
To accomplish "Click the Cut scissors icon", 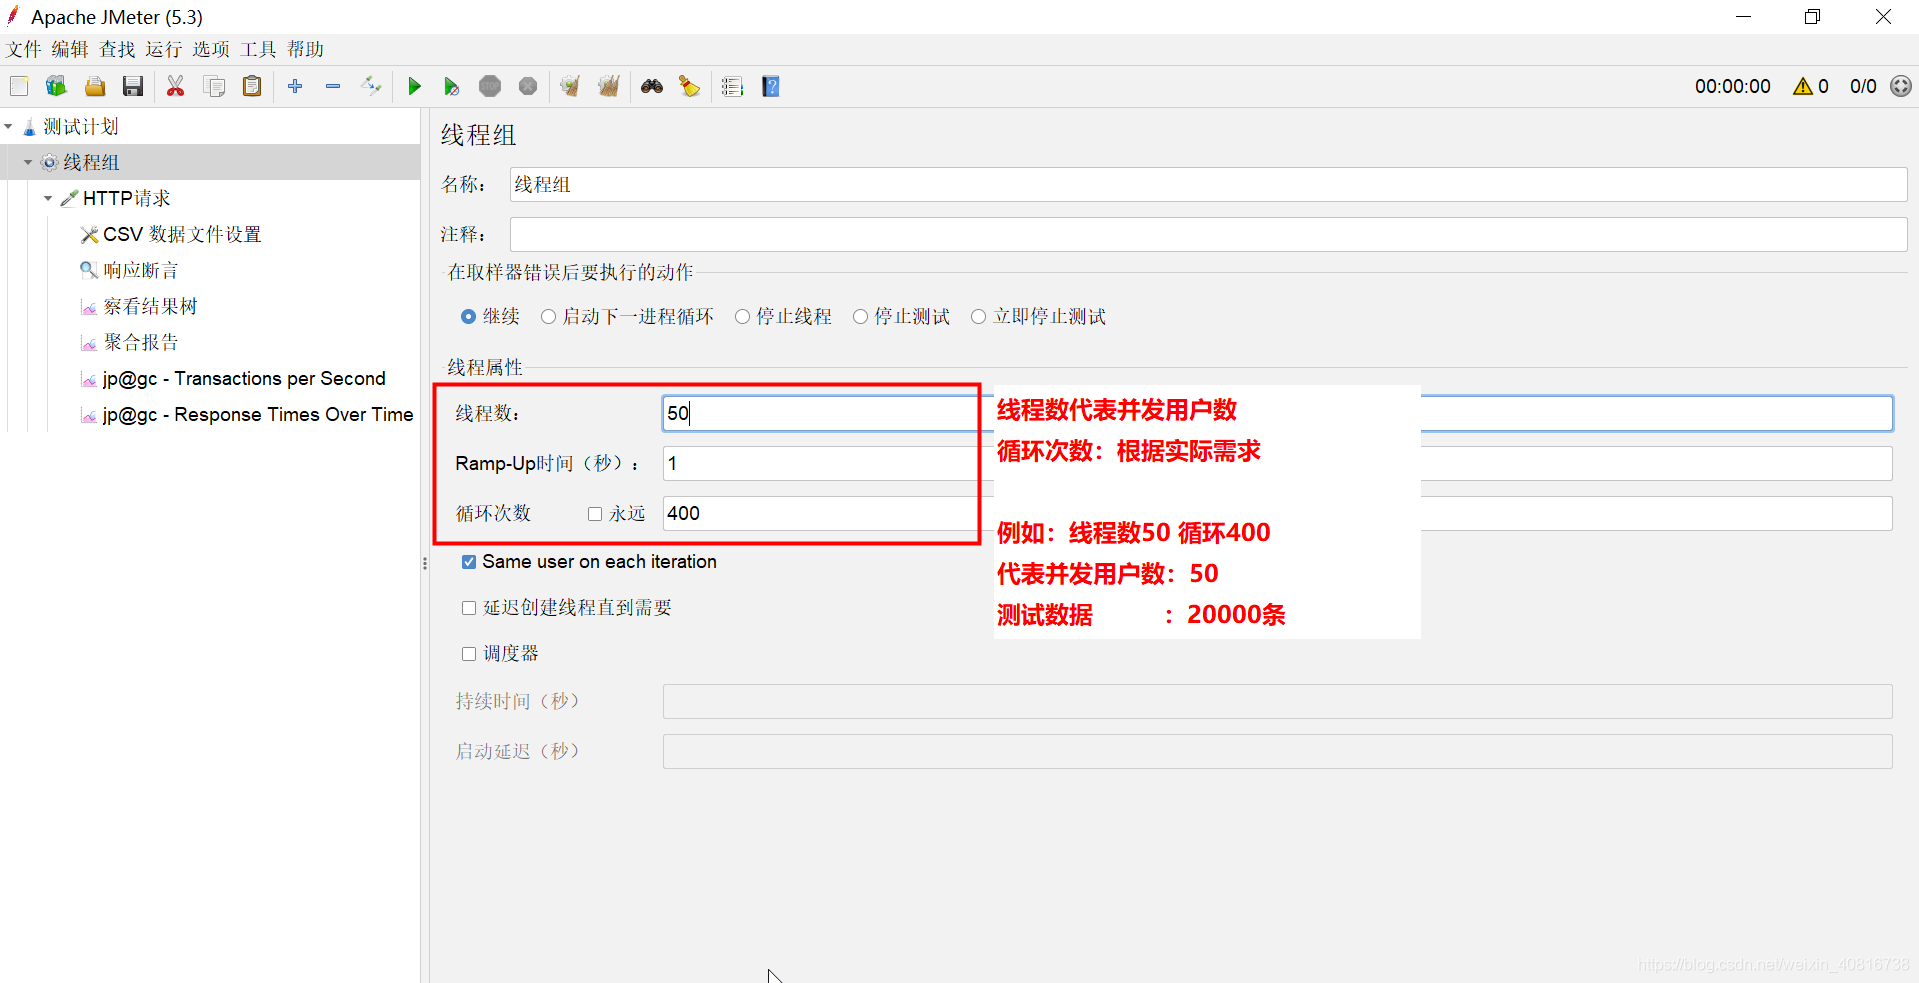I will point(176,87).
